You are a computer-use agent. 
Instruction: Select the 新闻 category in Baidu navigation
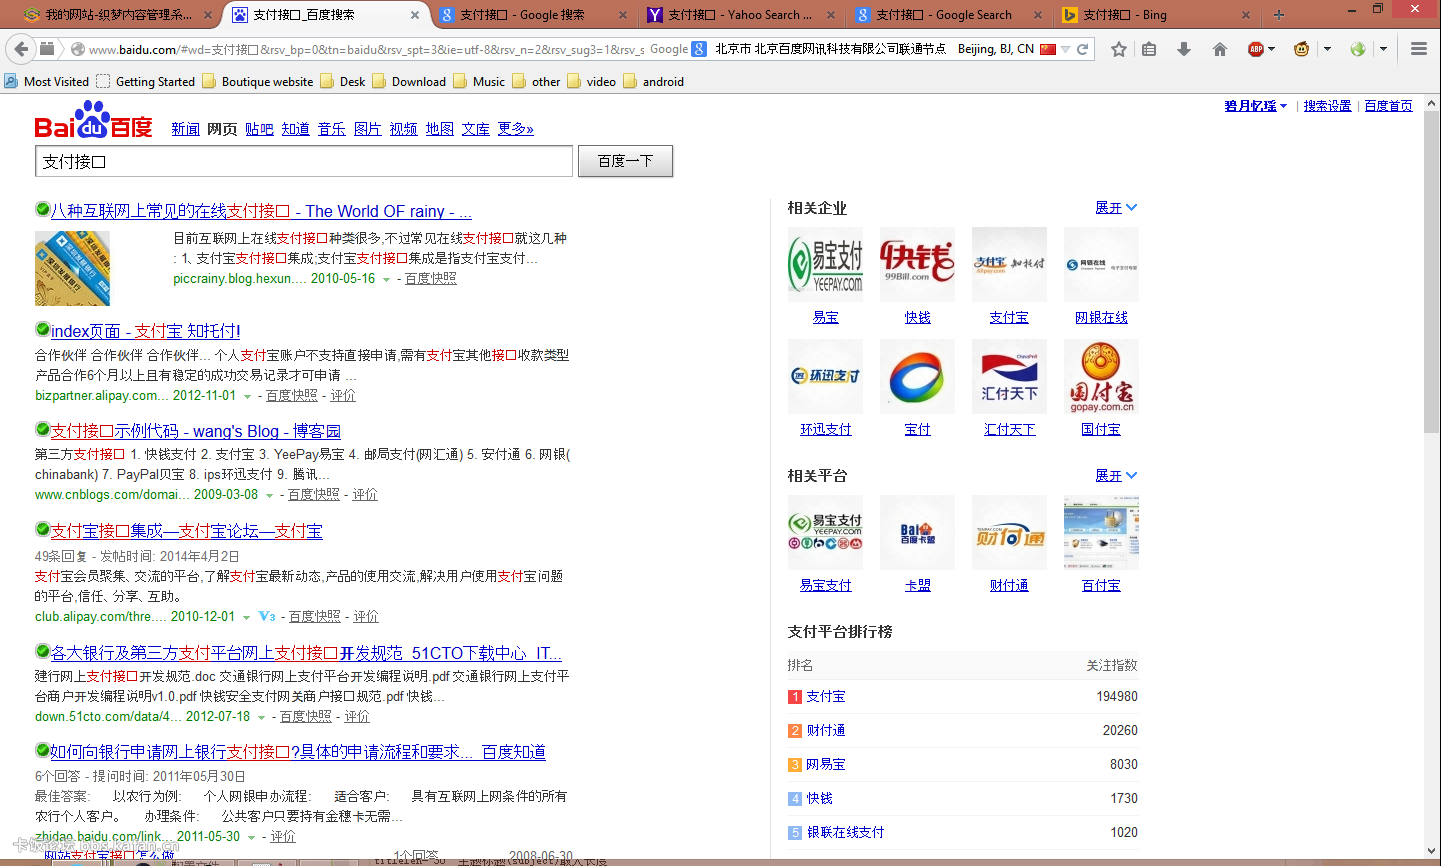point(185,129)
